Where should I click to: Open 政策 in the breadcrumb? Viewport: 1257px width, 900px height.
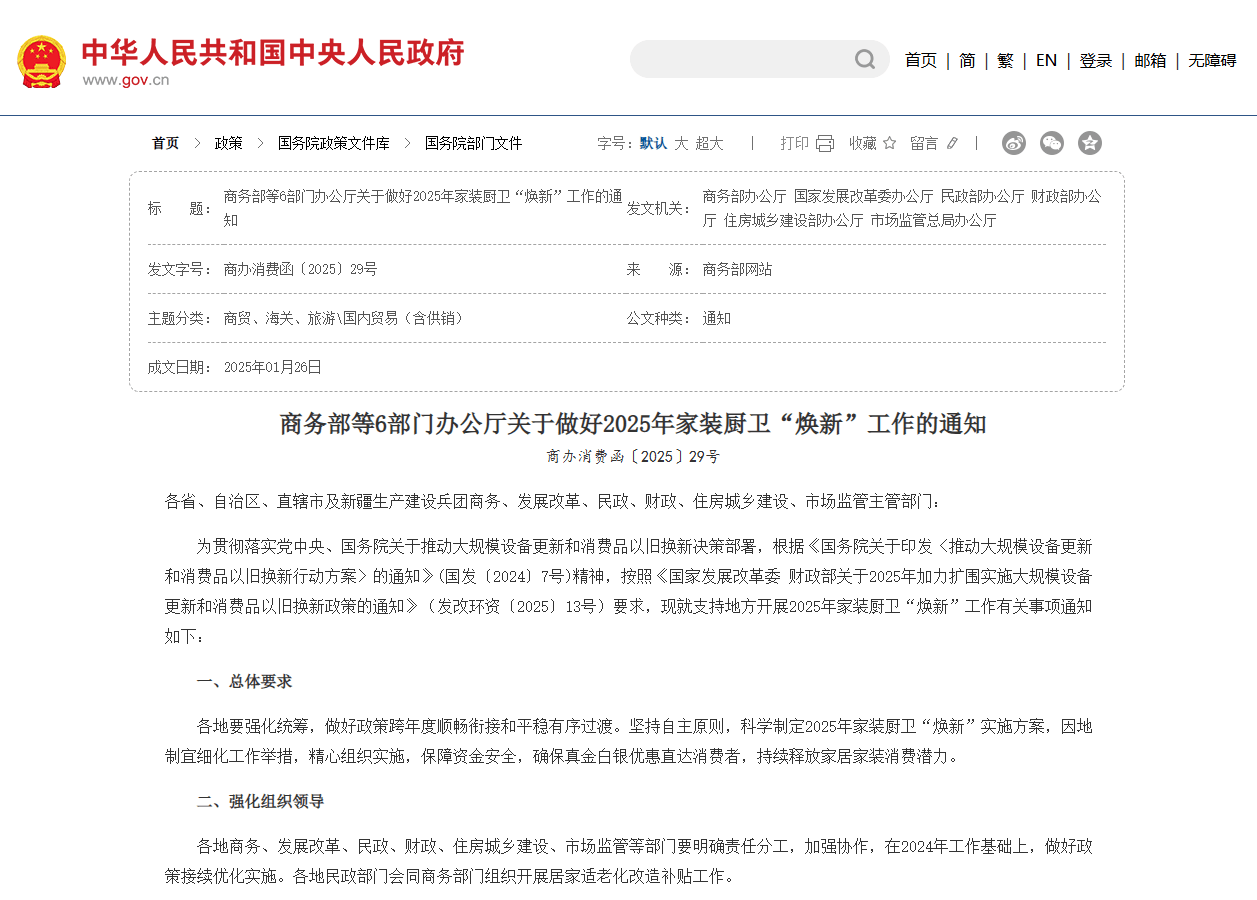click(228, 143)
